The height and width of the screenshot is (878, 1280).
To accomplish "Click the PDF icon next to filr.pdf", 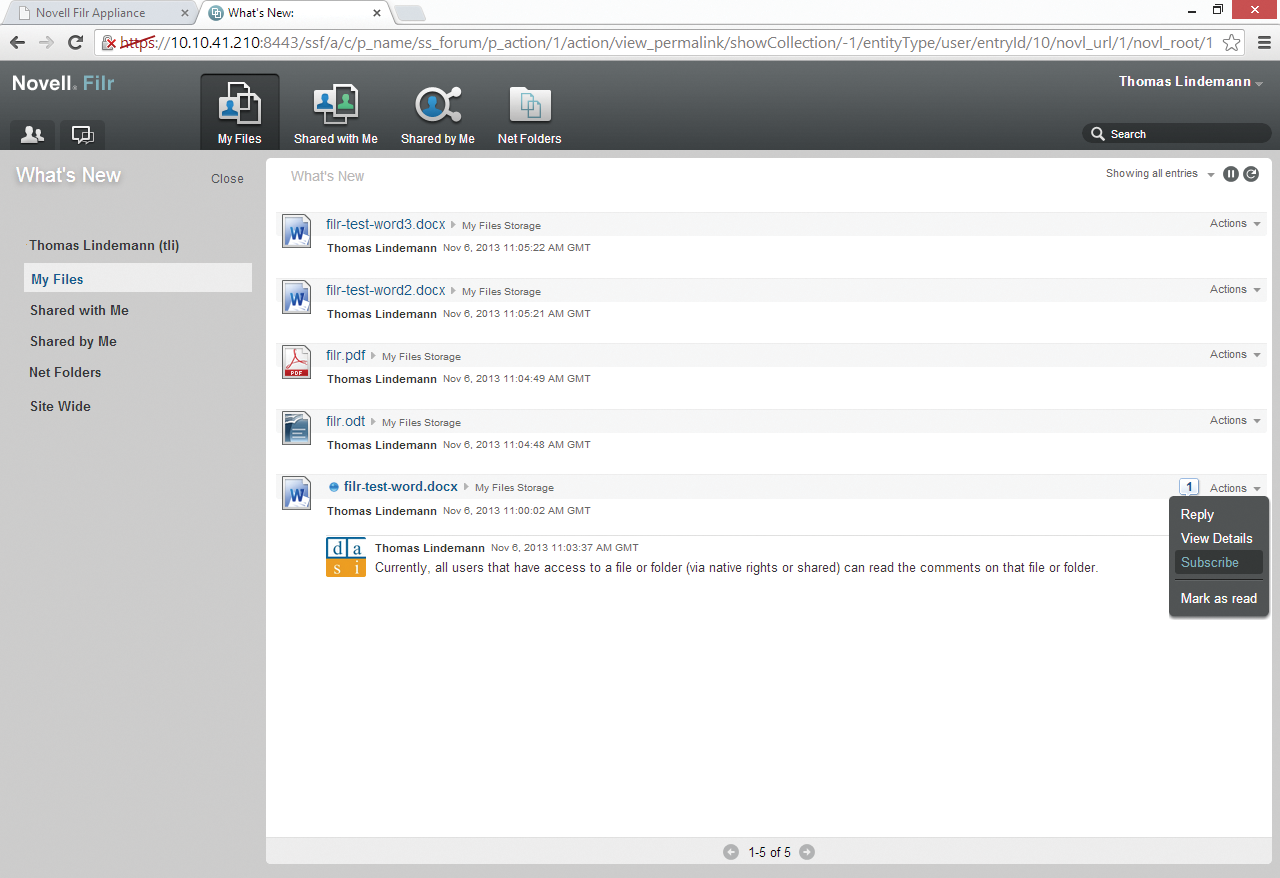I will (x=296, y=362).
